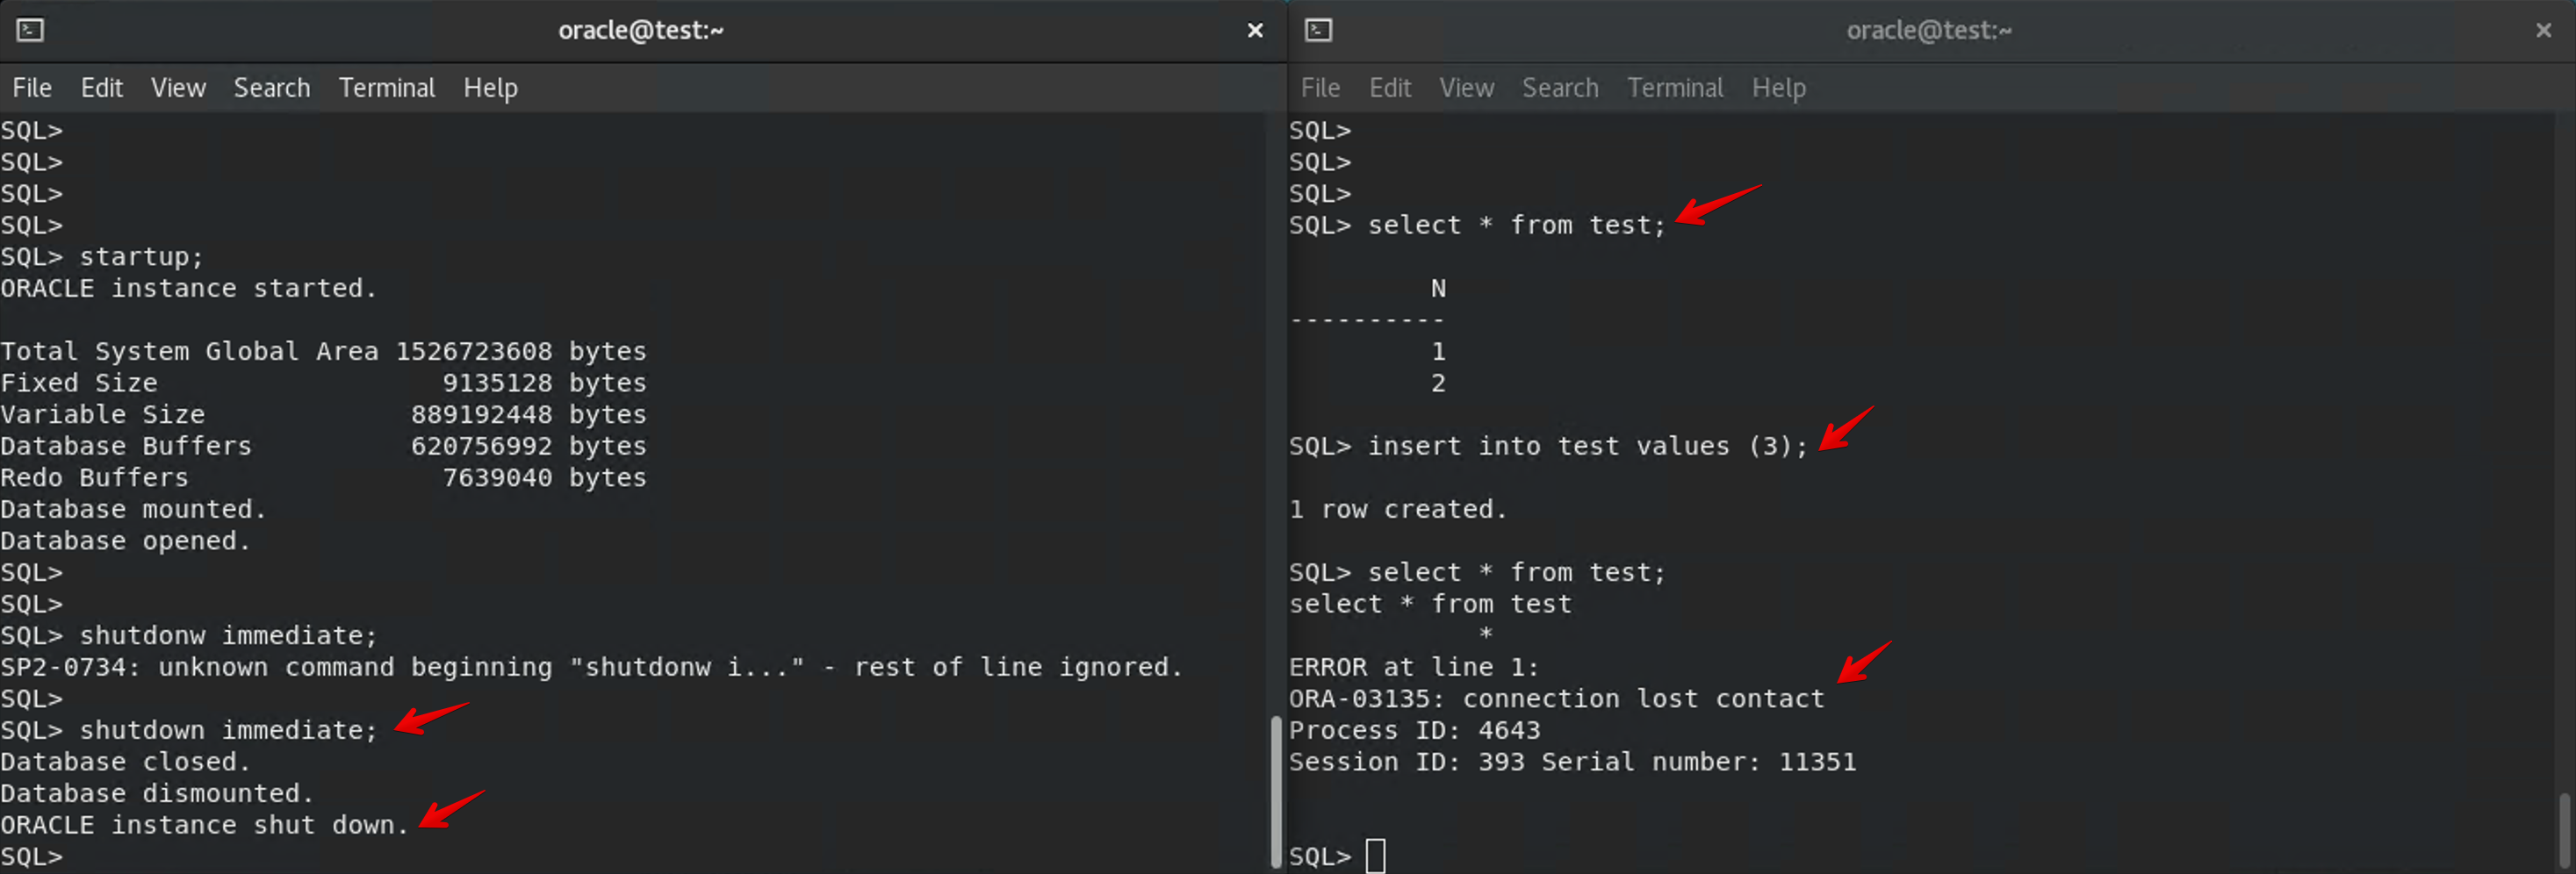The image size is (2576, 874).
Task: Close the right oracle@test terminal window
Action: [x=2543, y=30]
